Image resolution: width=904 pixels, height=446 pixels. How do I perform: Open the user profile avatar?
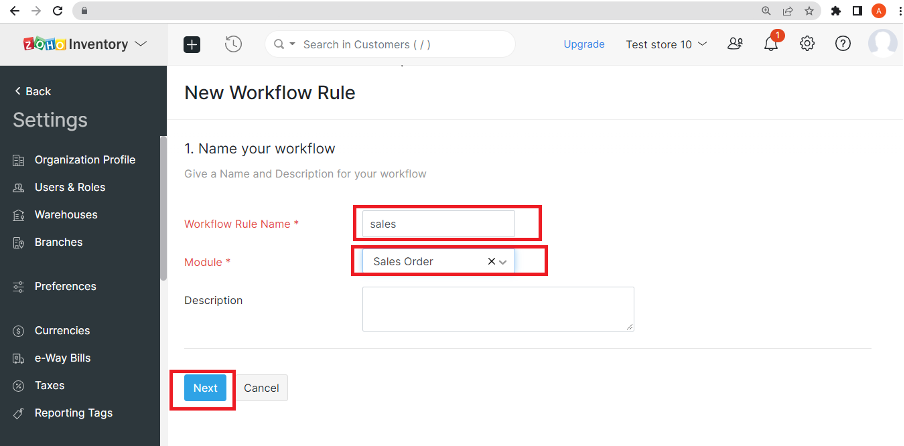pyautogui.click(x=883, y=44)
